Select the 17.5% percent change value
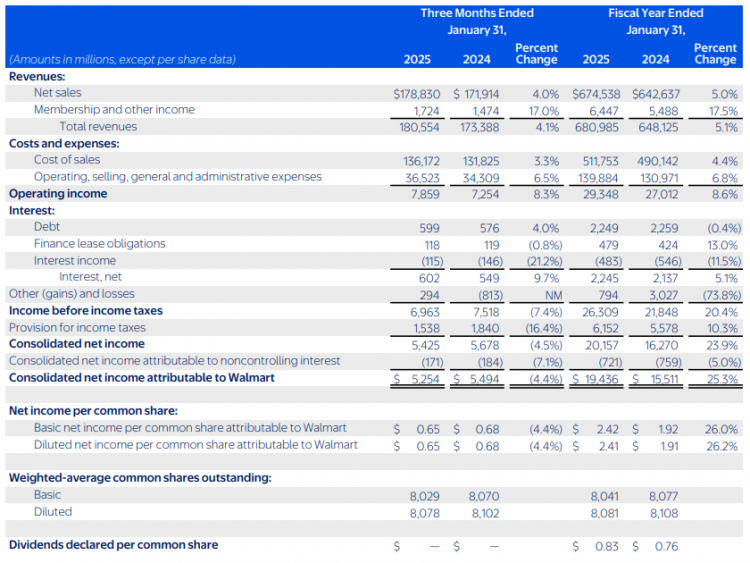 723,111
